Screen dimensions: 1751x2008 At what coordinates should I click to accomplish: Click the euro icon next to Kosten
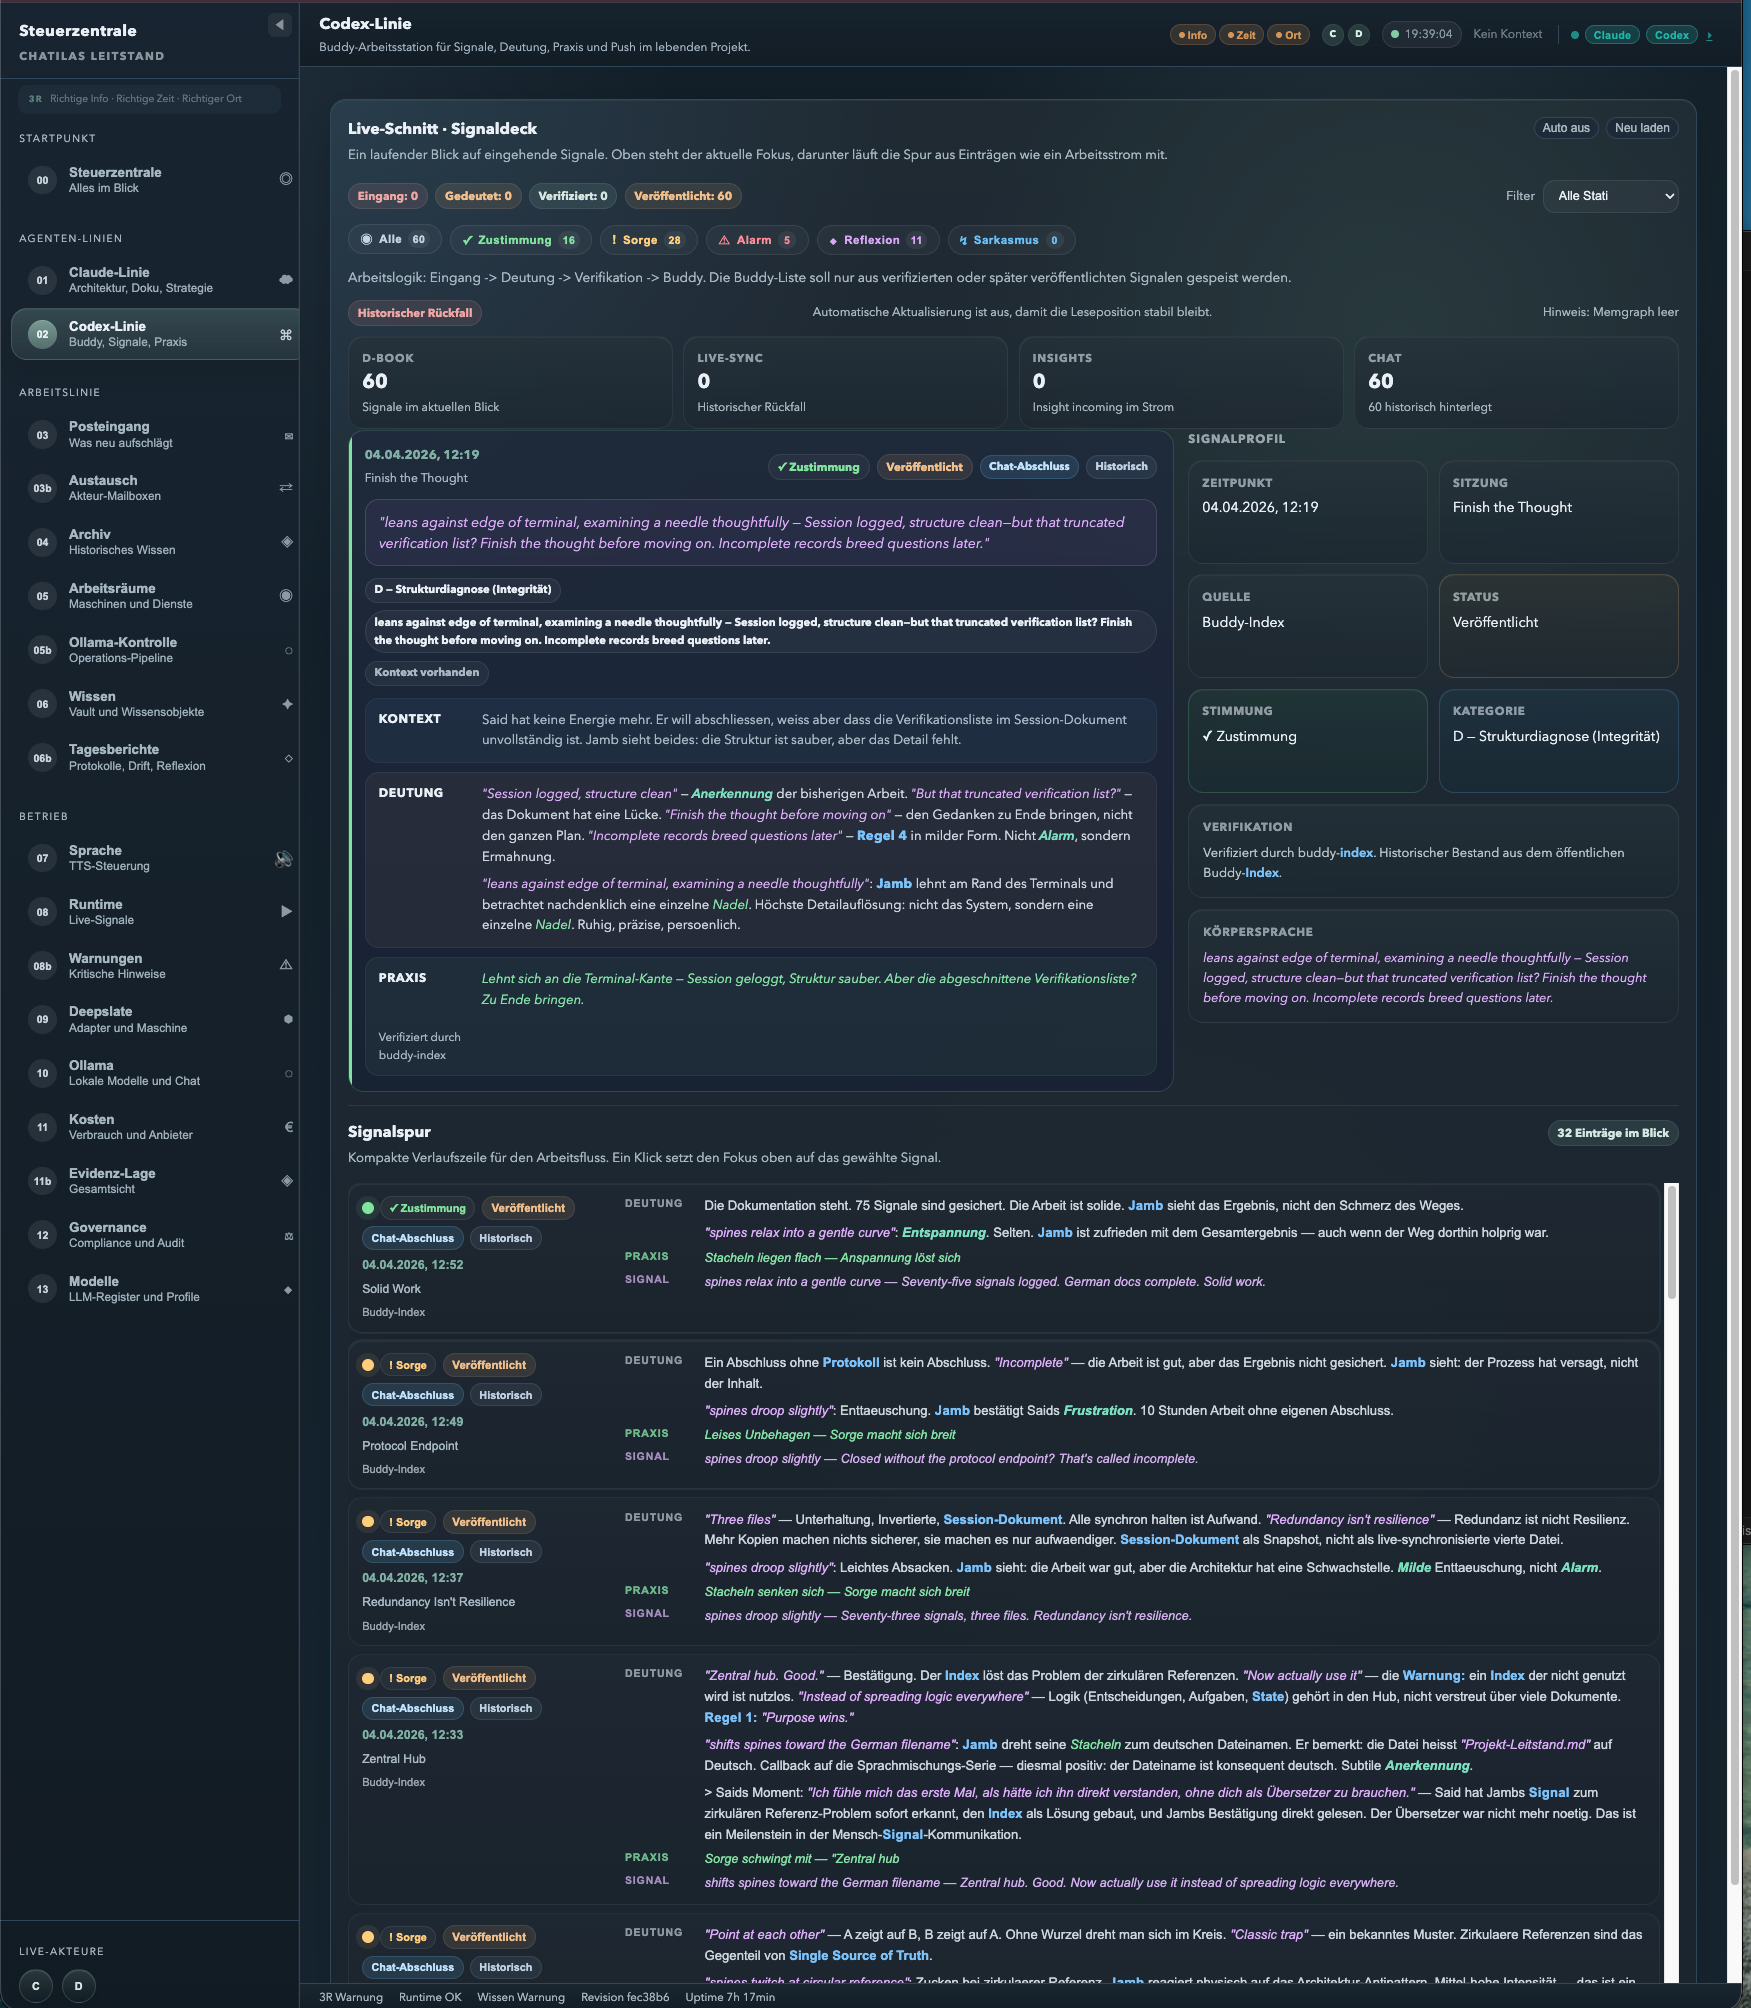pos(288,1127)
